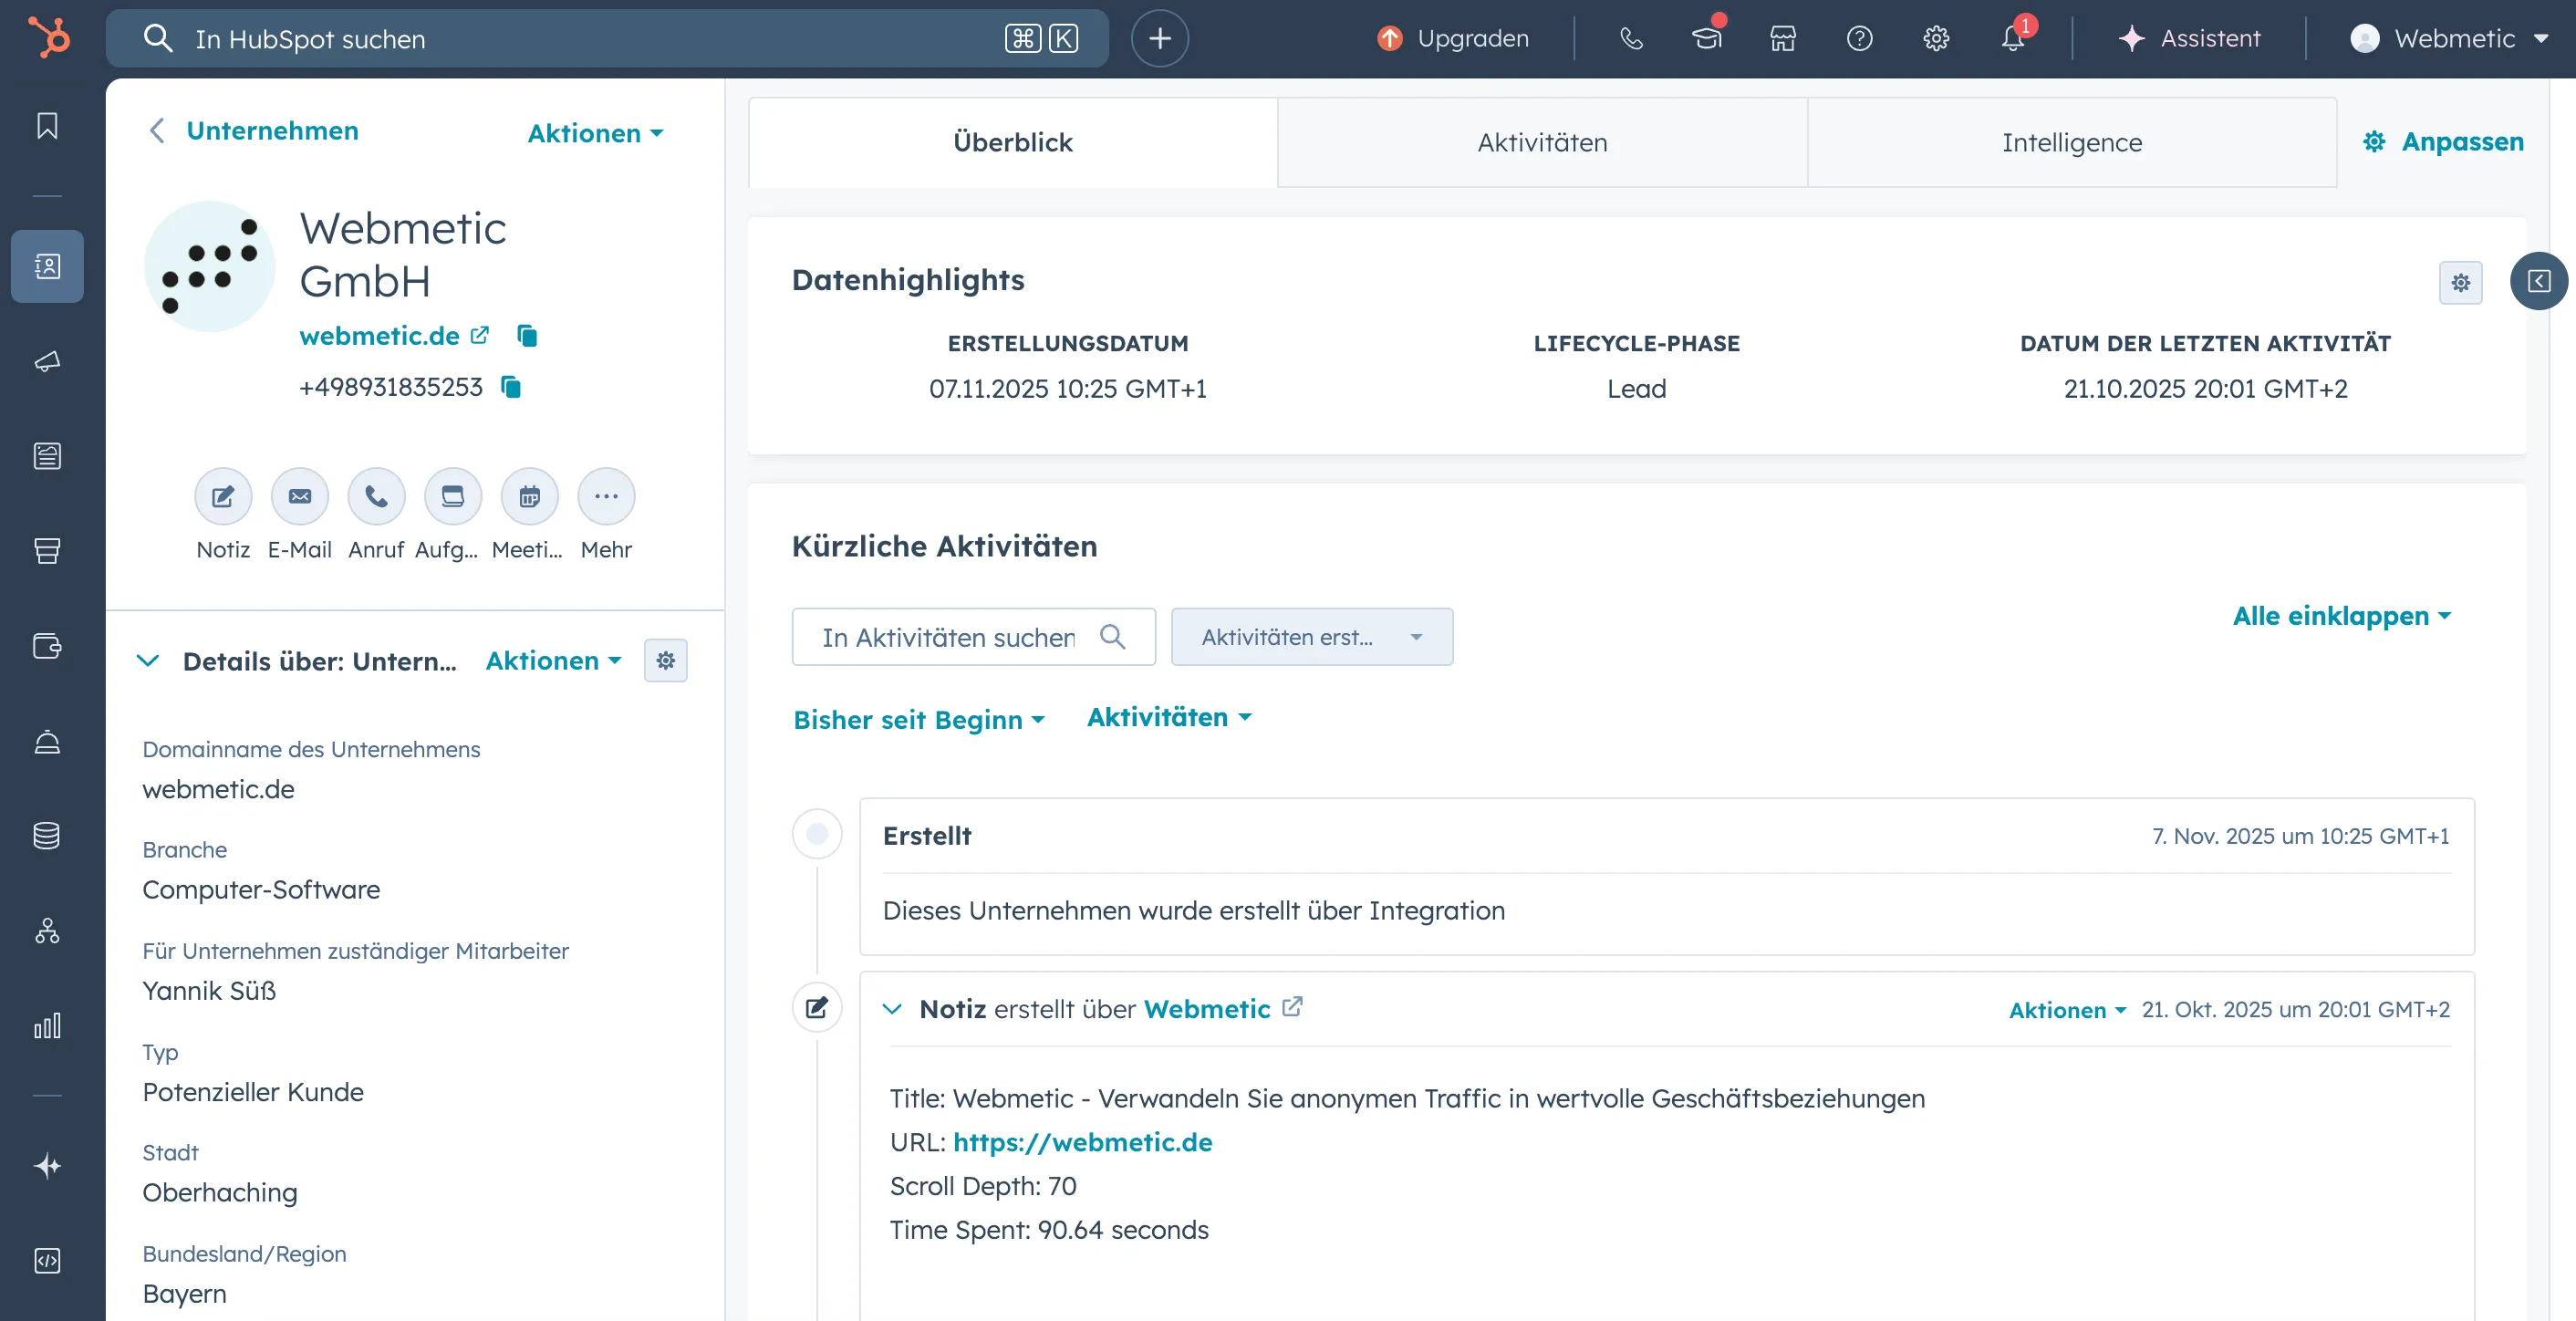The height and width of the screenshot is (1321, 2576).
Task: Create a Notiz for Webmetic GmbH
Action: tap(223, 496)
